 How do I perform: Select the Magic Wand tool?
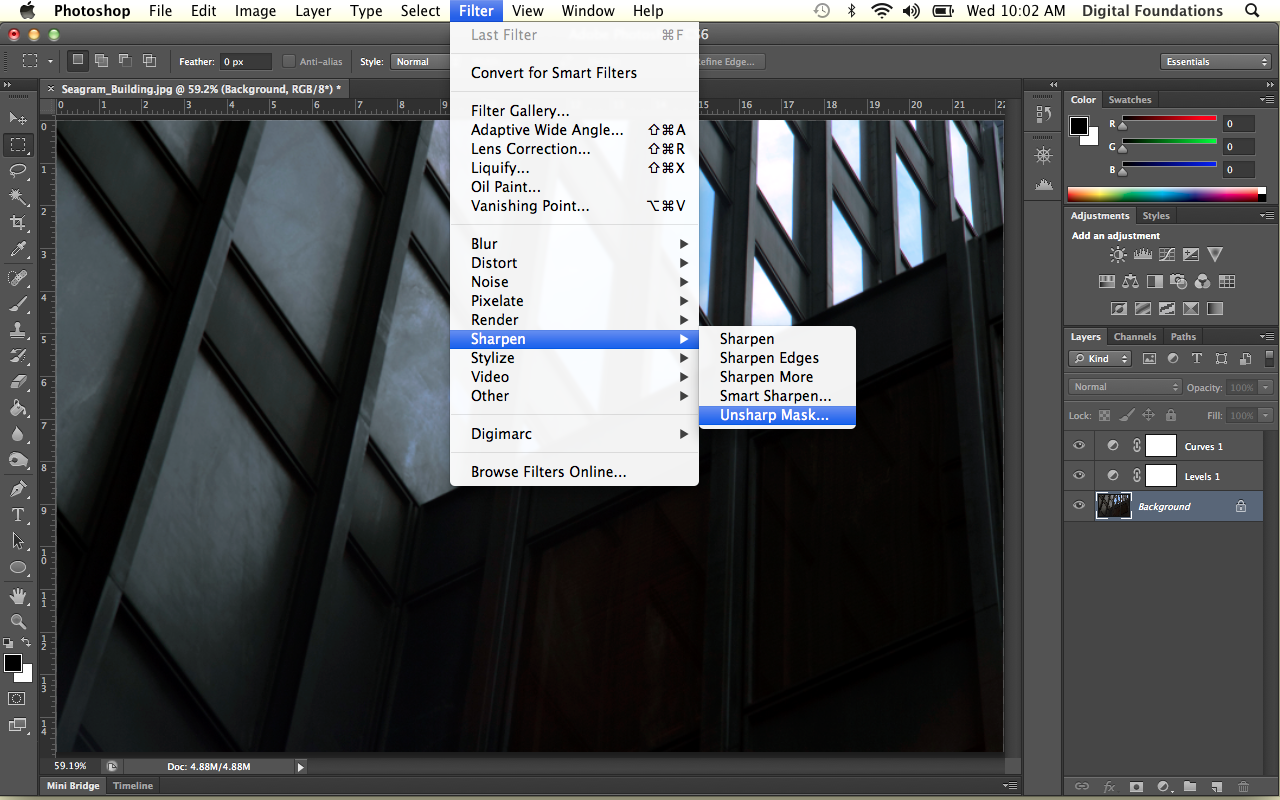(x=18, y=197)
